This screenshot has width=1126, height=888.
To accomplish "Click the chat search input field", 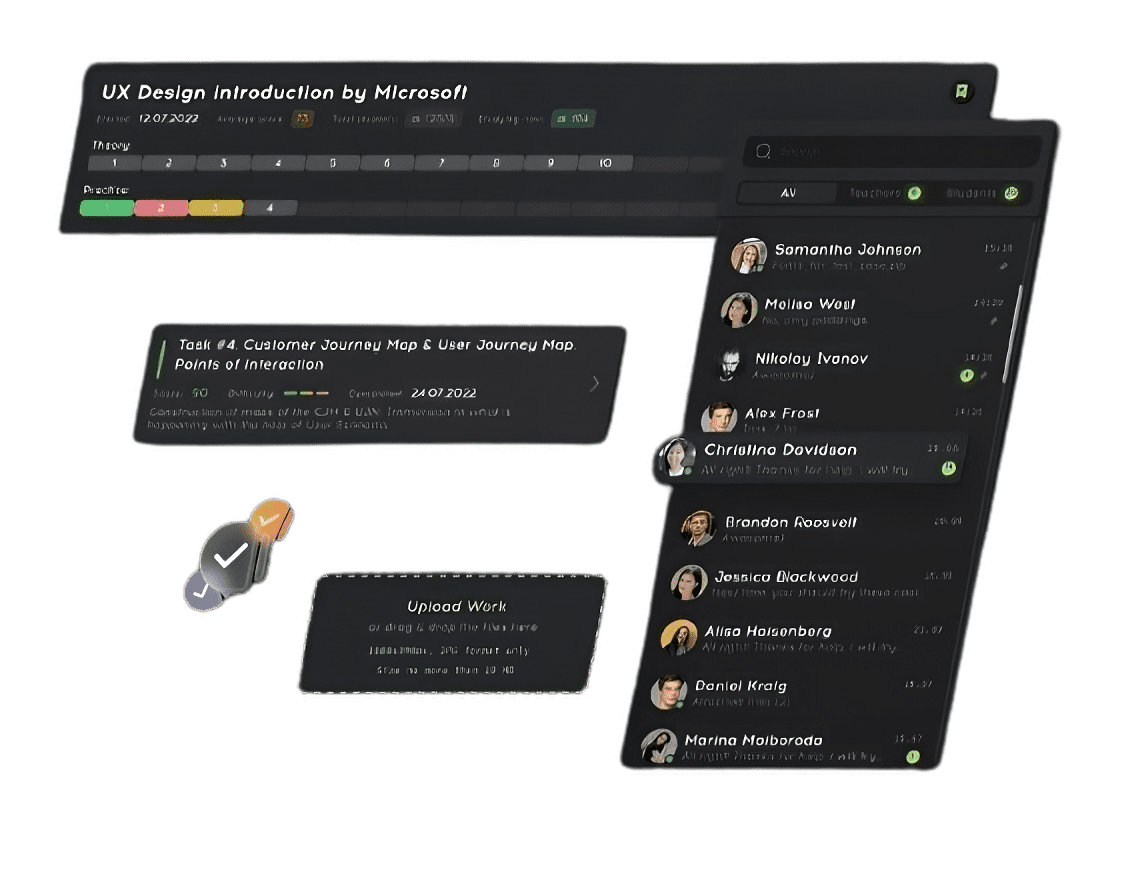I will (x=892, y=151).
